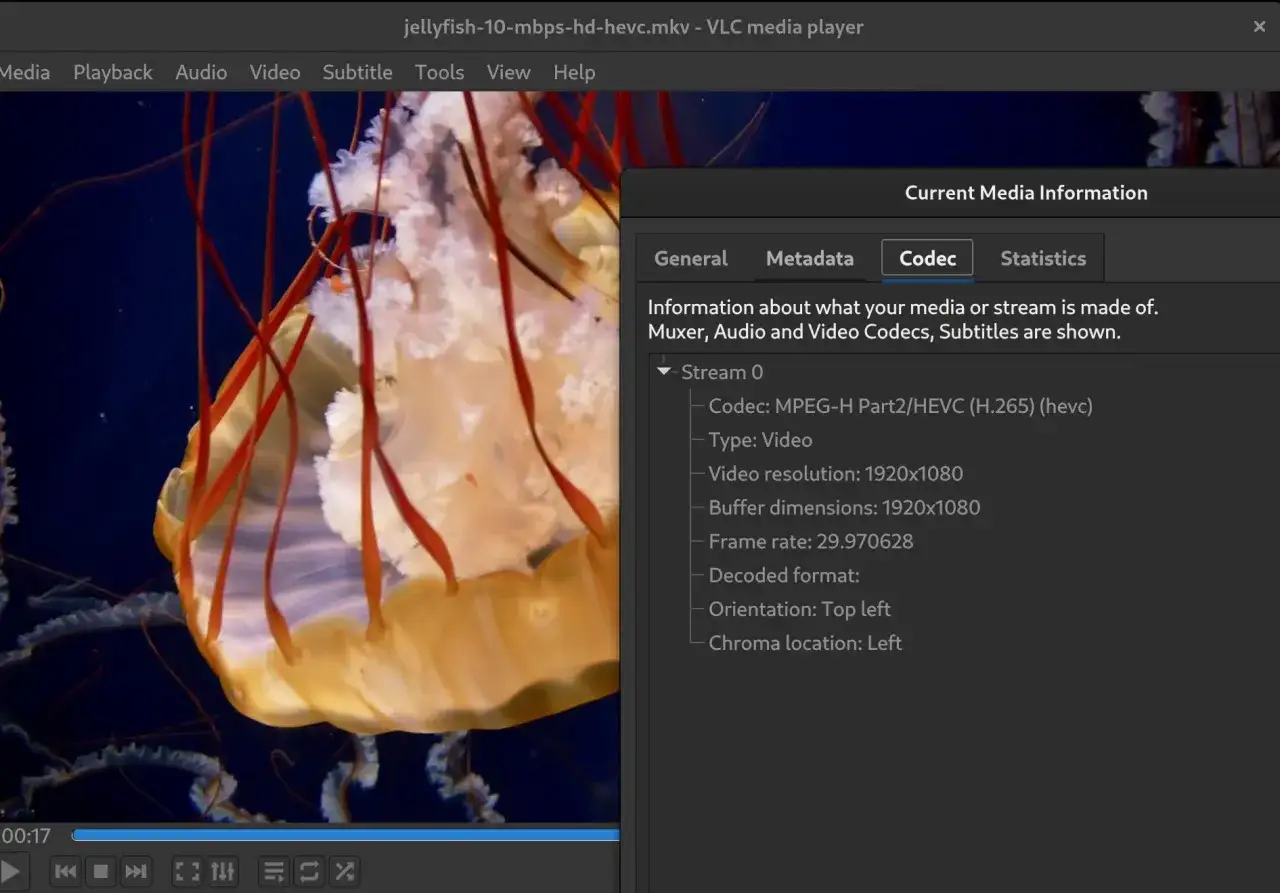Open the Audio menu
1280x893 pixels.
[201, 72]
